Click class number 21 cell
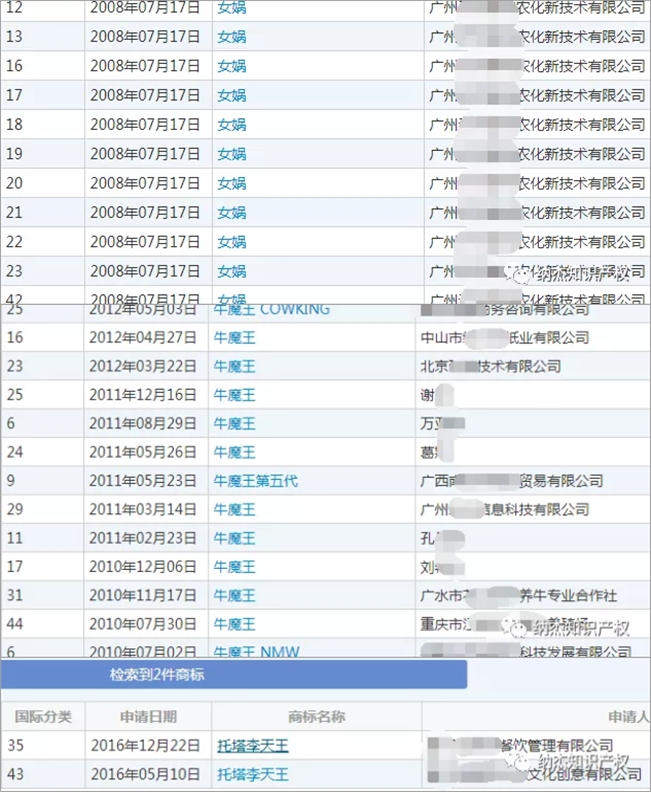Viewport: 651px width, 792px height. pos(14,213)
